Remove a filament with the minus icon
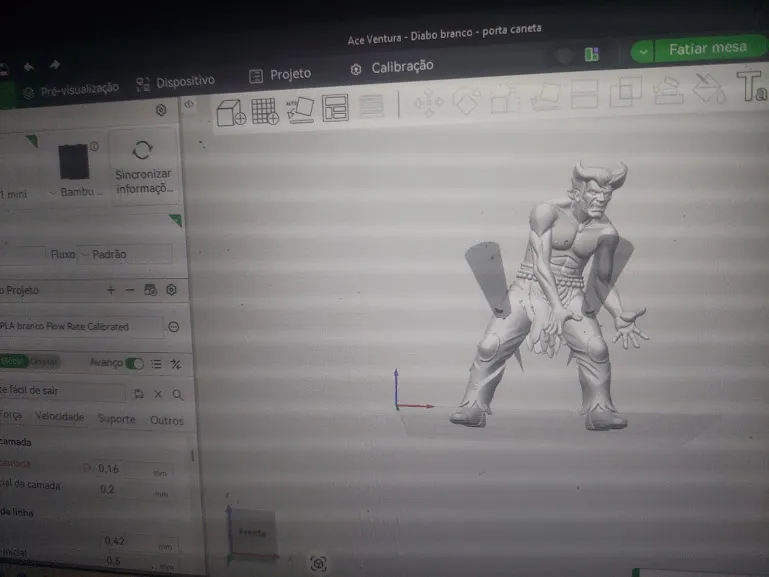 [x=129, y=290]
